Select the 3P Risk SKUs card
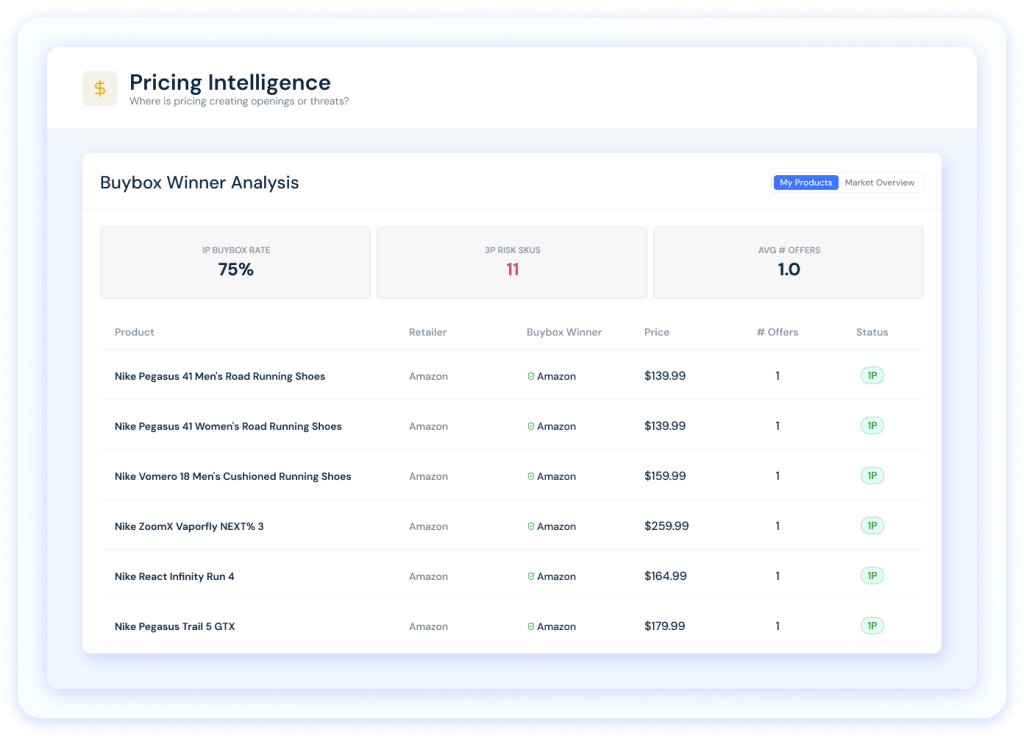The height and width of the screenshot is (736, 1024). click(512, 263)
